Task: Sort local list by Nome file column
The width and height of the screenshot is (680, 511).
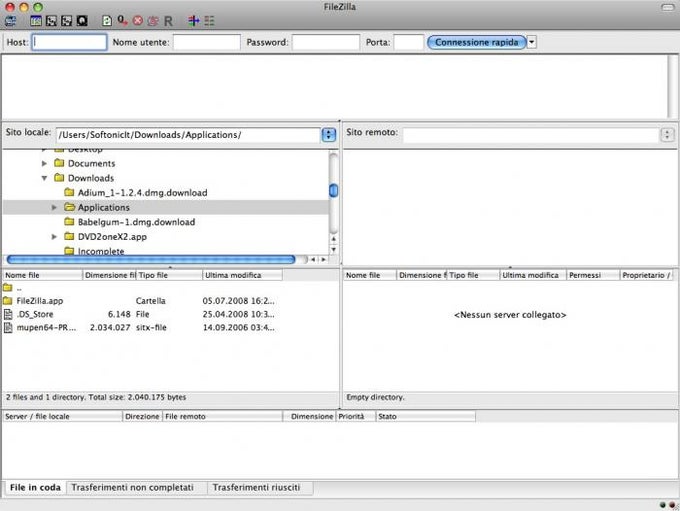Action: [42, 275]
